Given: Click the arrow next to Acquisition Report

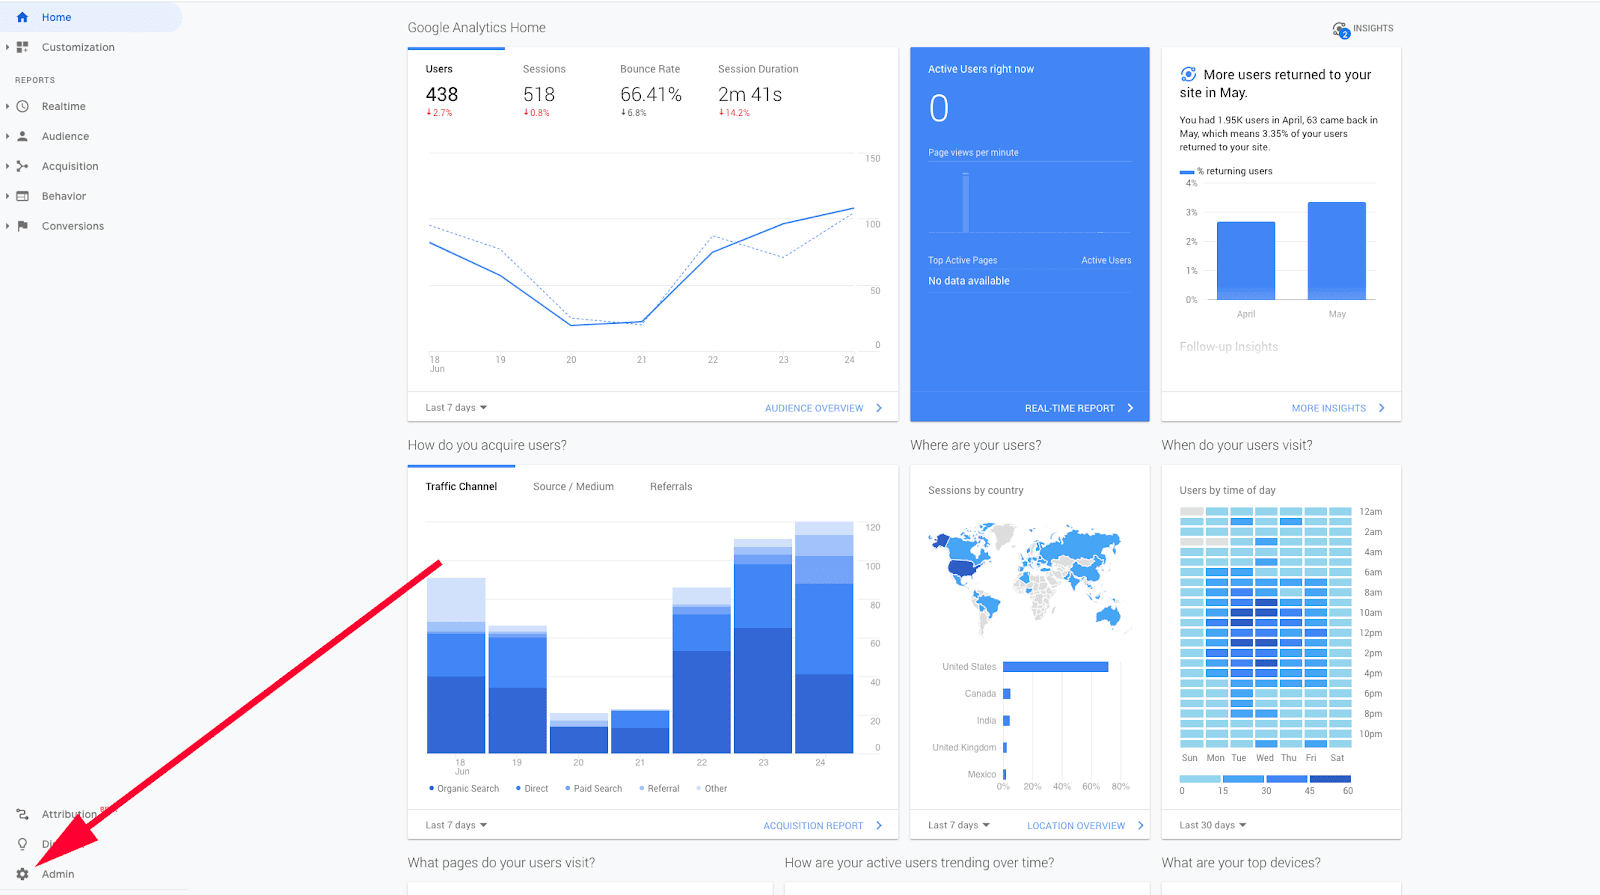Looking at the screenshot, I should (x=879, y=825).
